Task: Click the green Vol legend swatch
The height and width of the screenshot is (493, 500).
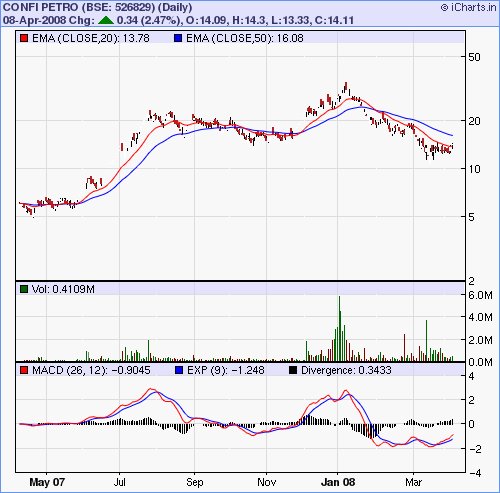Action: (x=24, y=289)
